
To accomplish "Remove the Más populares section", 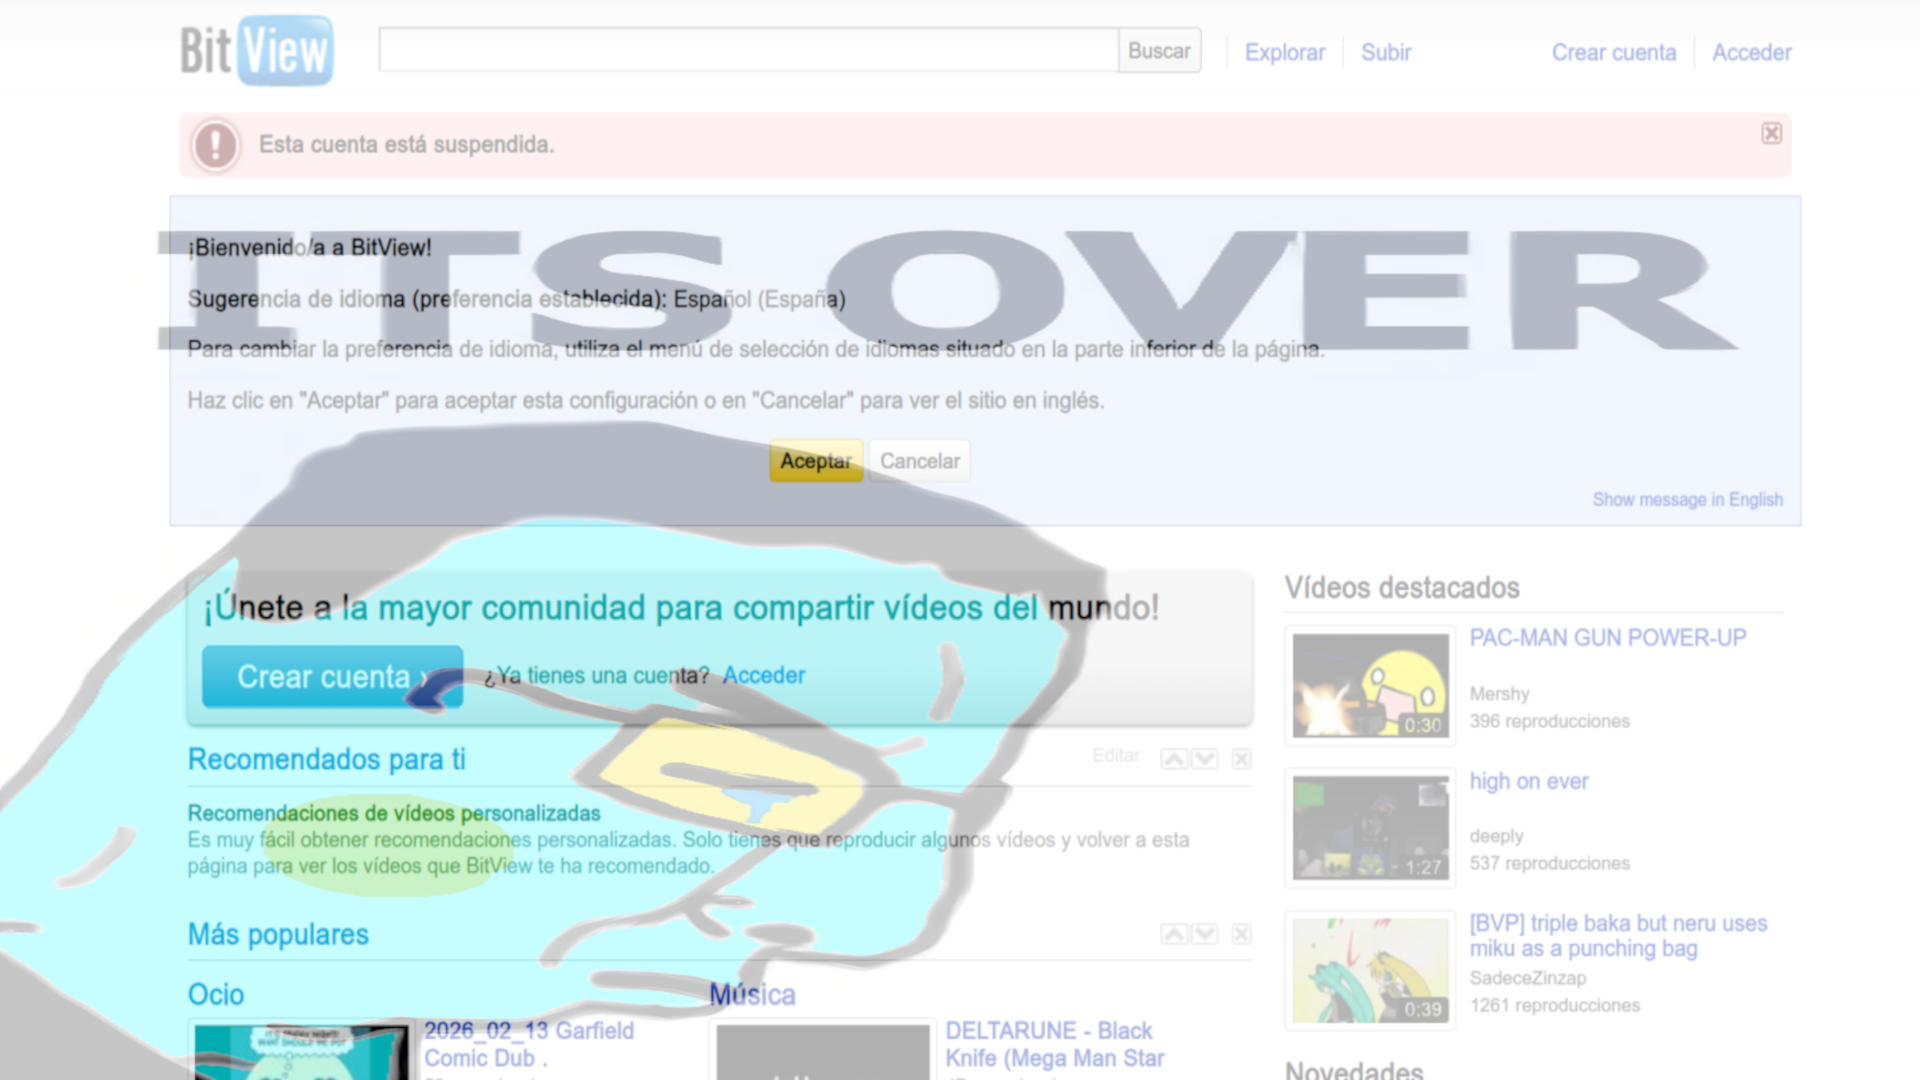I will coord(1241,934).
